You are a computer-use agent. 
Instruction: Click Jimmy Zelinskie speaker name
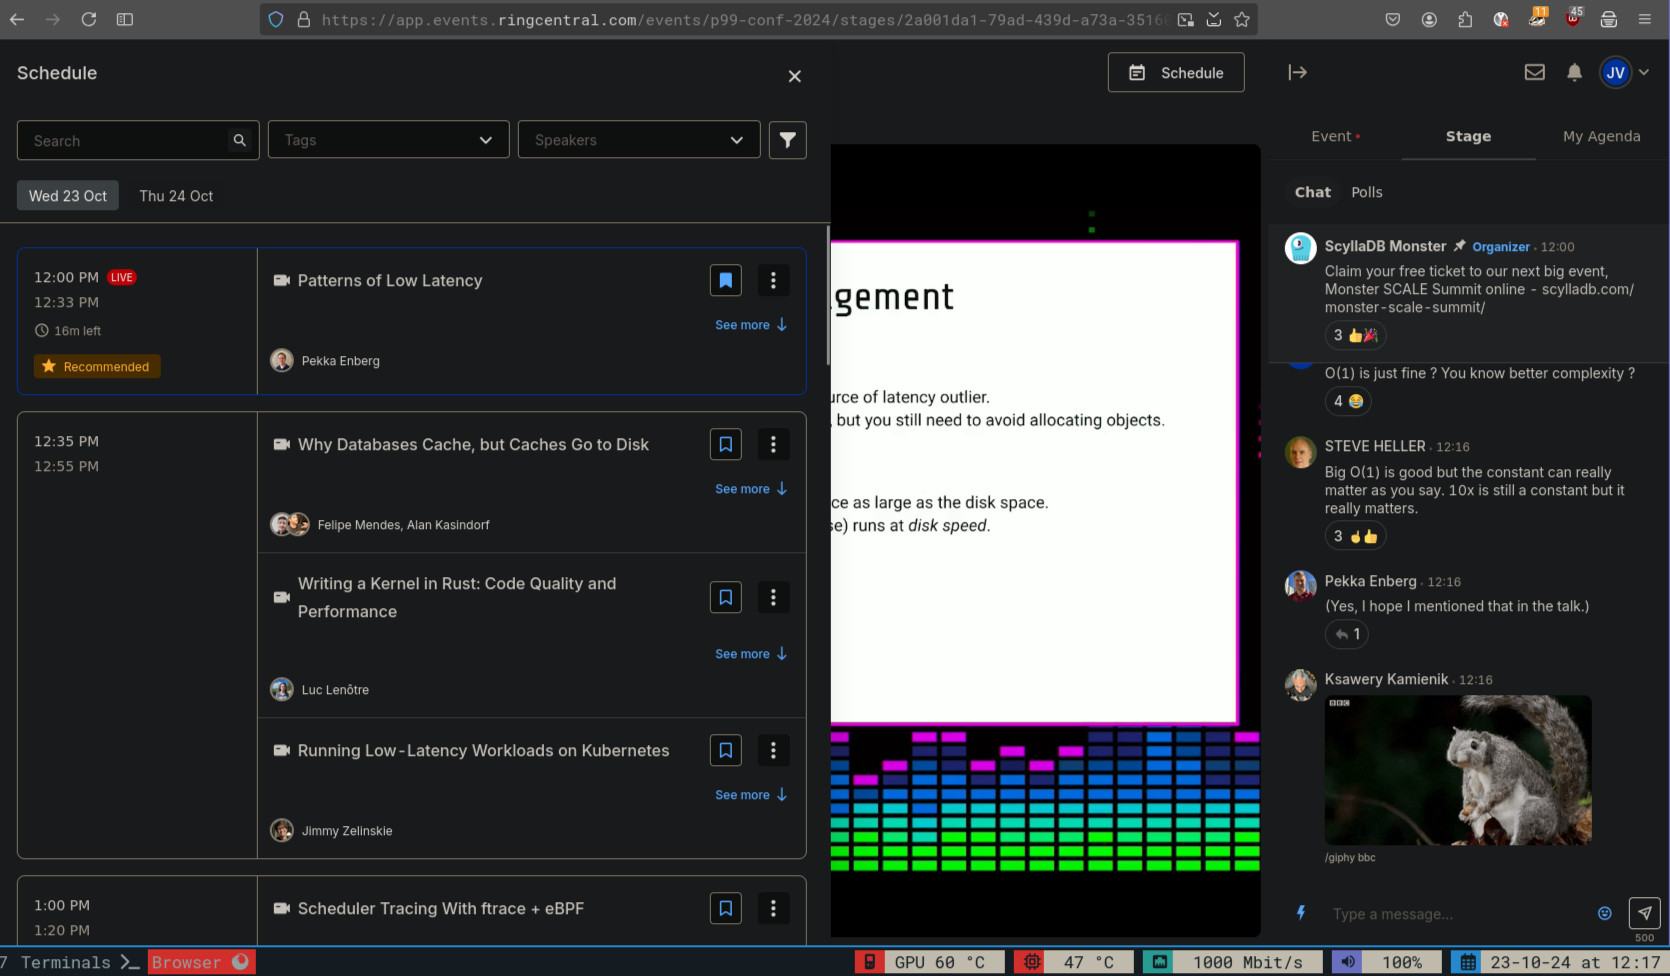tap(347, 831)
